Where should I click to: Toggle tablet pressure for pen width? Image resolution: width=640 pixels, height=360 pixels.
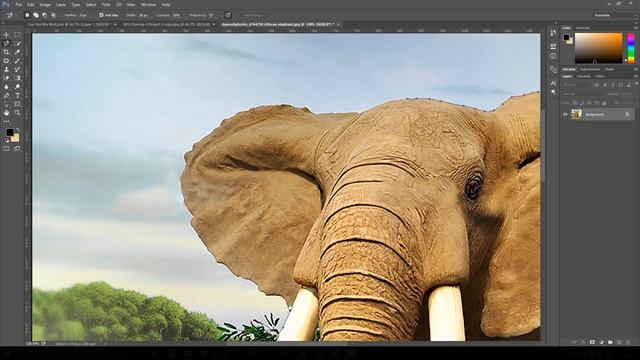pos(228,15)
